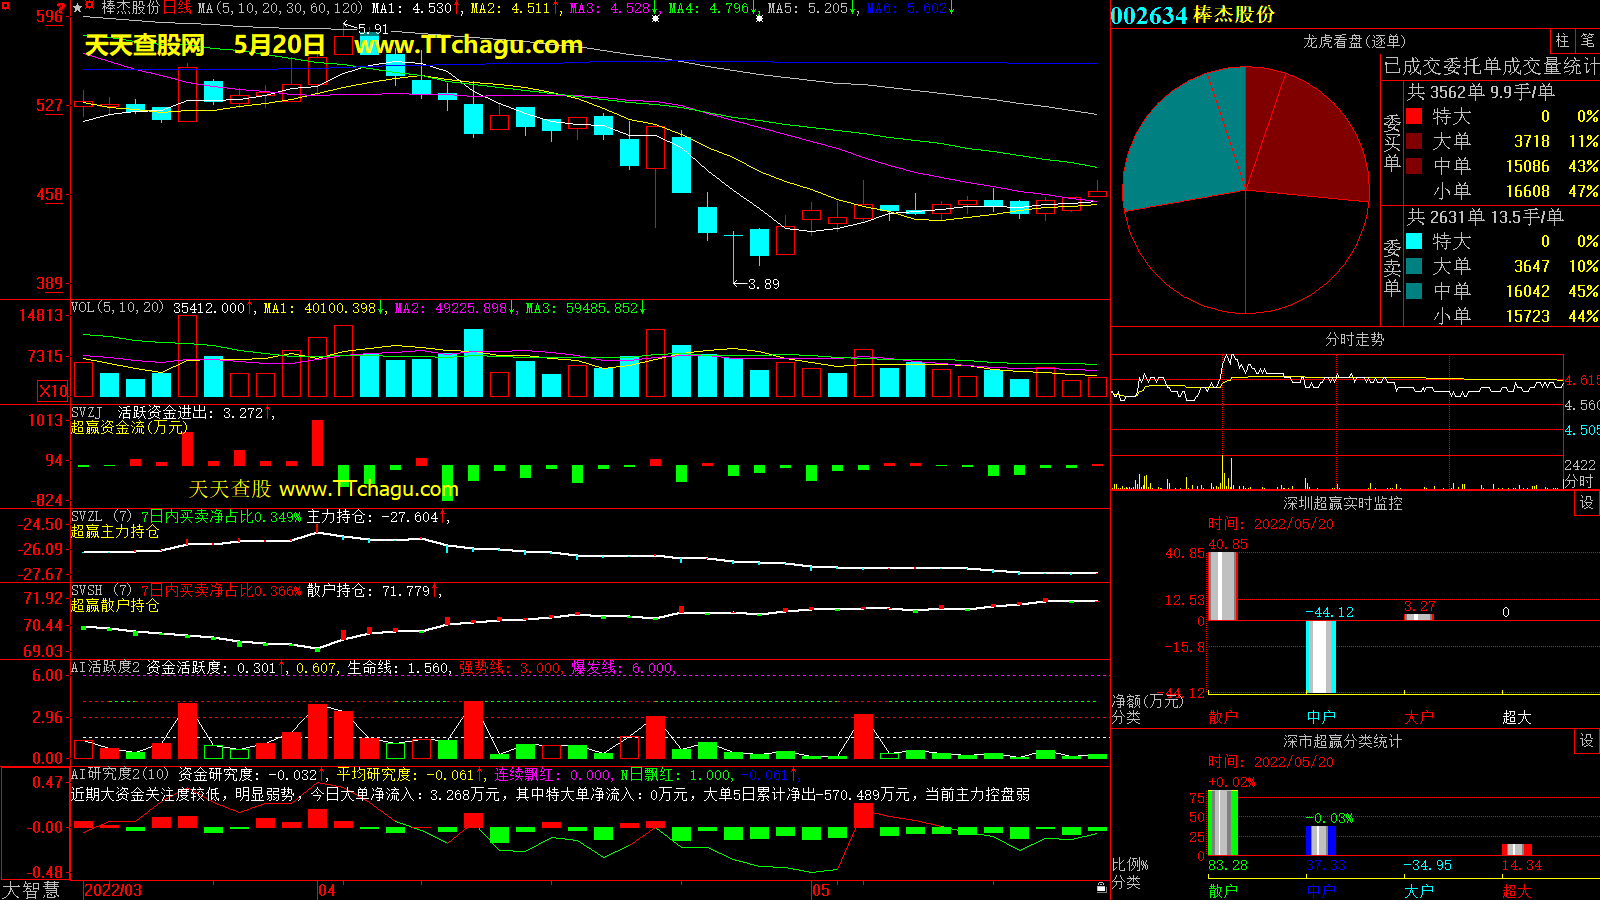
Task: Click the white star favorite icon
Action: pyautogui.click(x=78, y=8)
